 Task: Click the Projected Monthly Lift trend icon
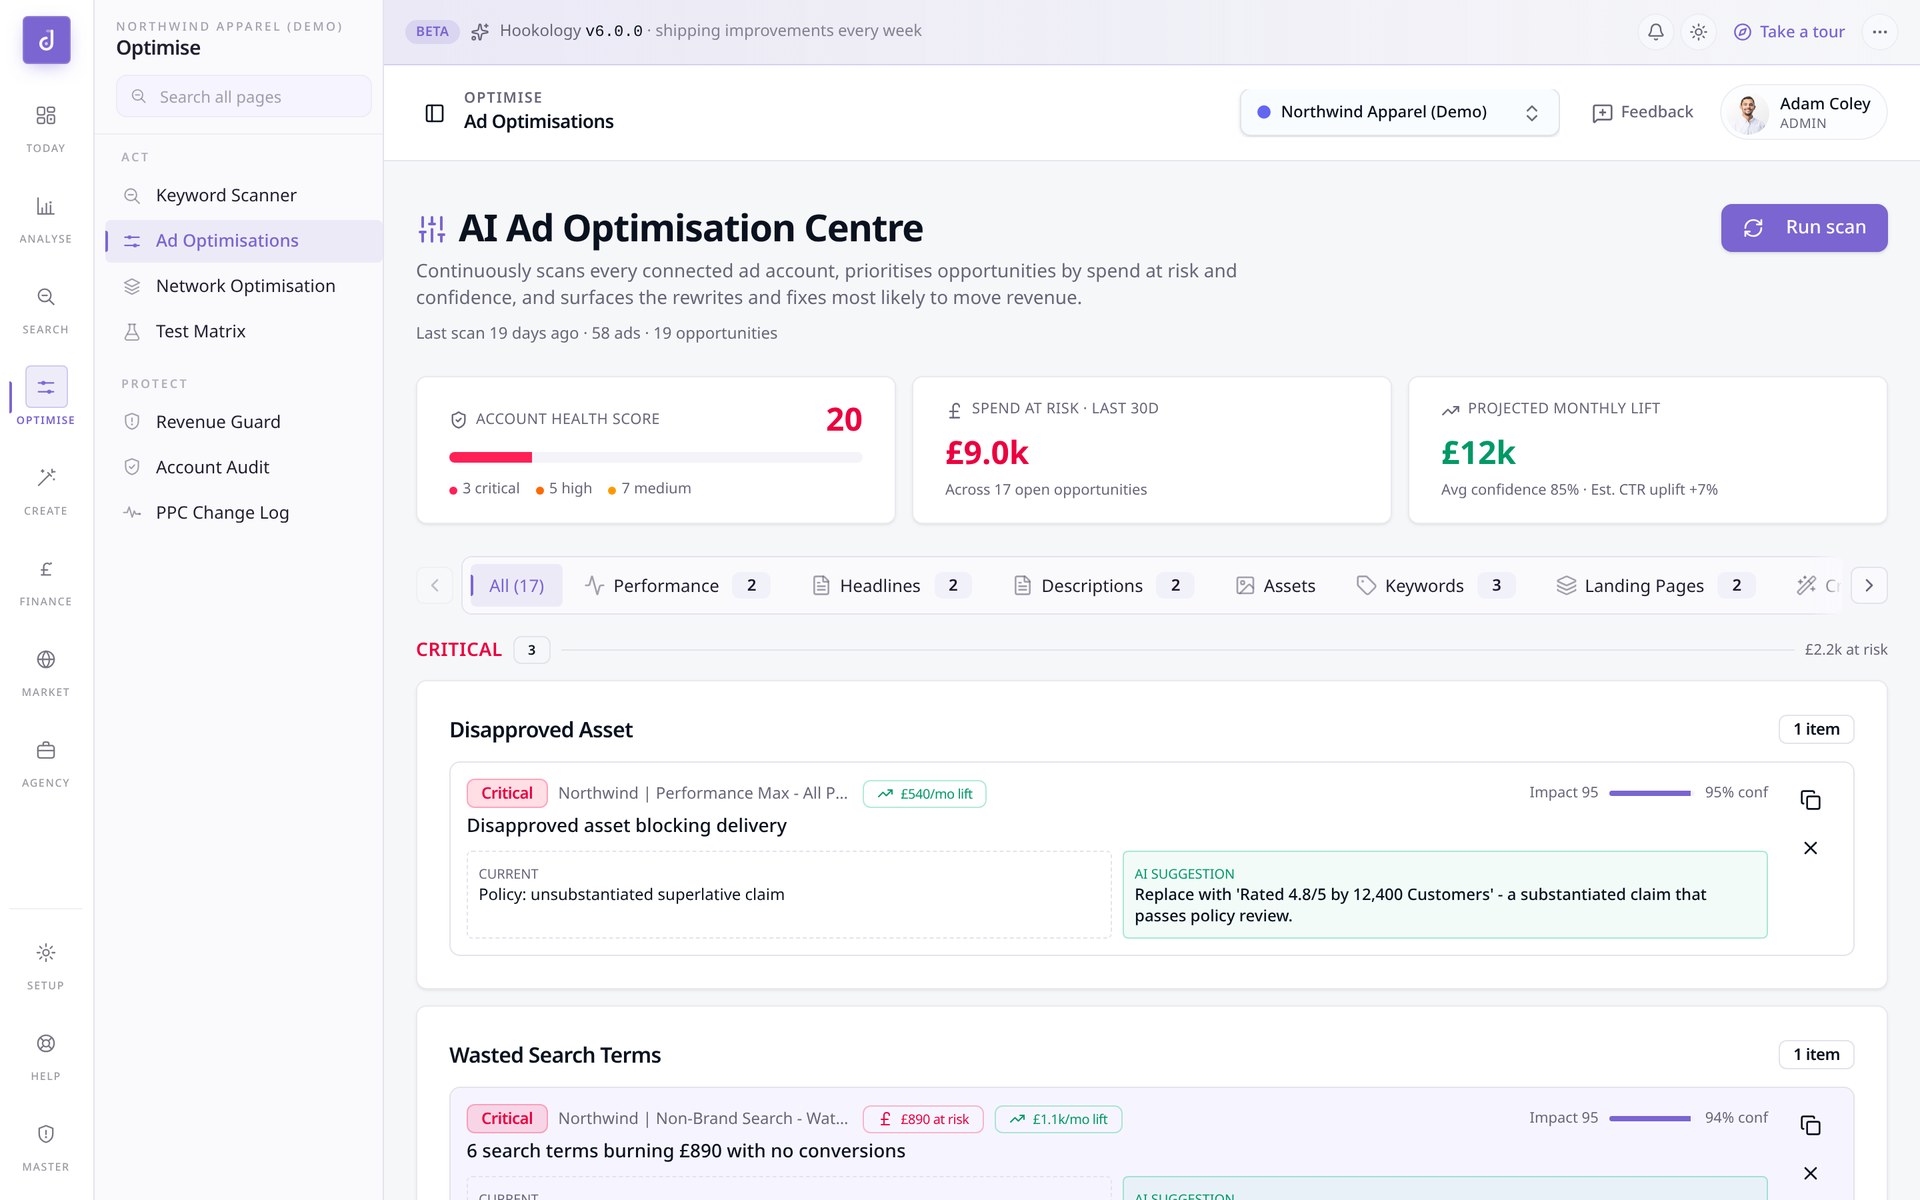click(1450, 410)
